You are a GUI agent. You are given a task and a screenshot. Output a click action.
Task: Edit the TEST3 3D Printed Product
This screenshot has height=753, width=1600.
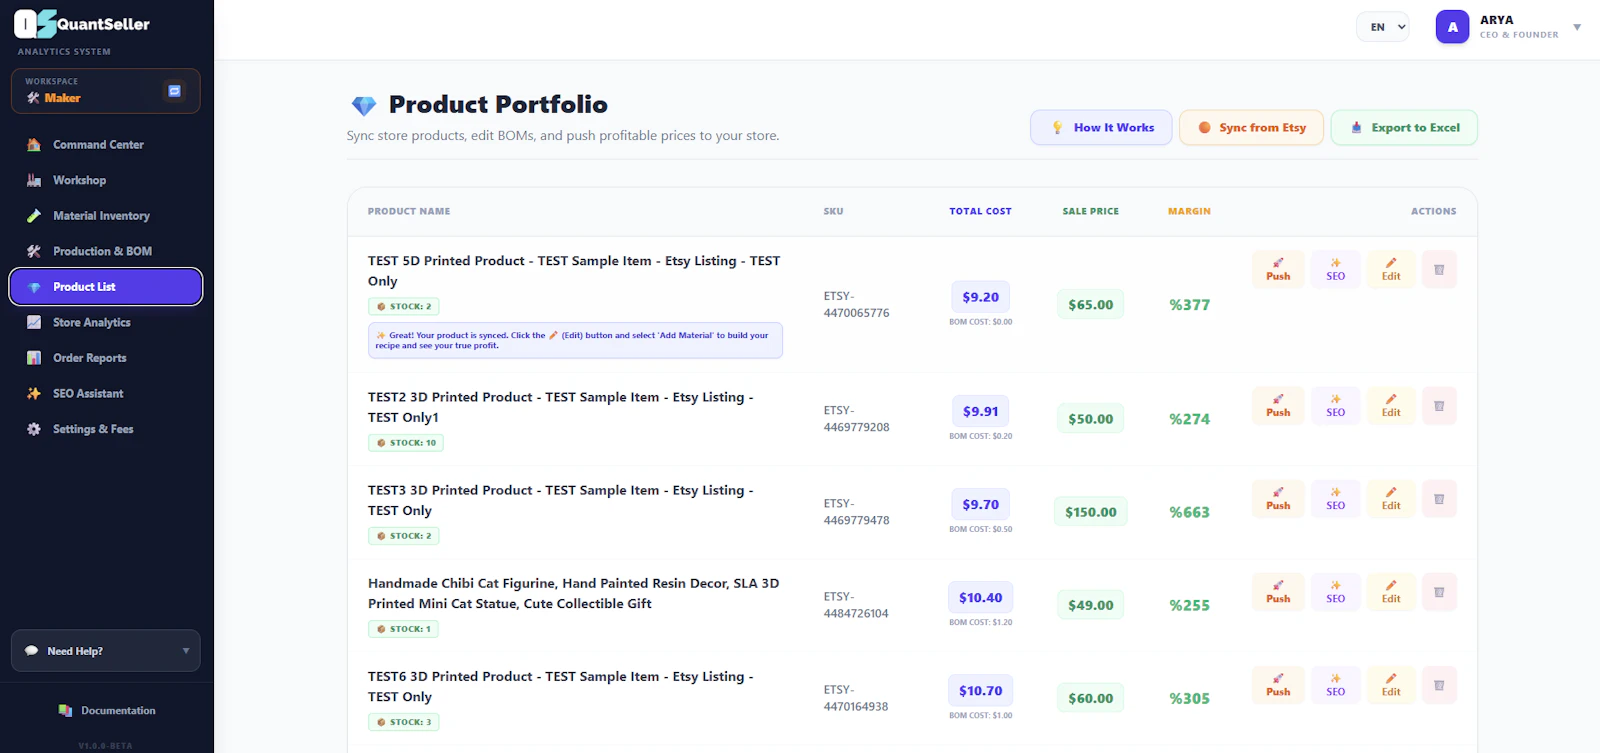point(1391,498)
